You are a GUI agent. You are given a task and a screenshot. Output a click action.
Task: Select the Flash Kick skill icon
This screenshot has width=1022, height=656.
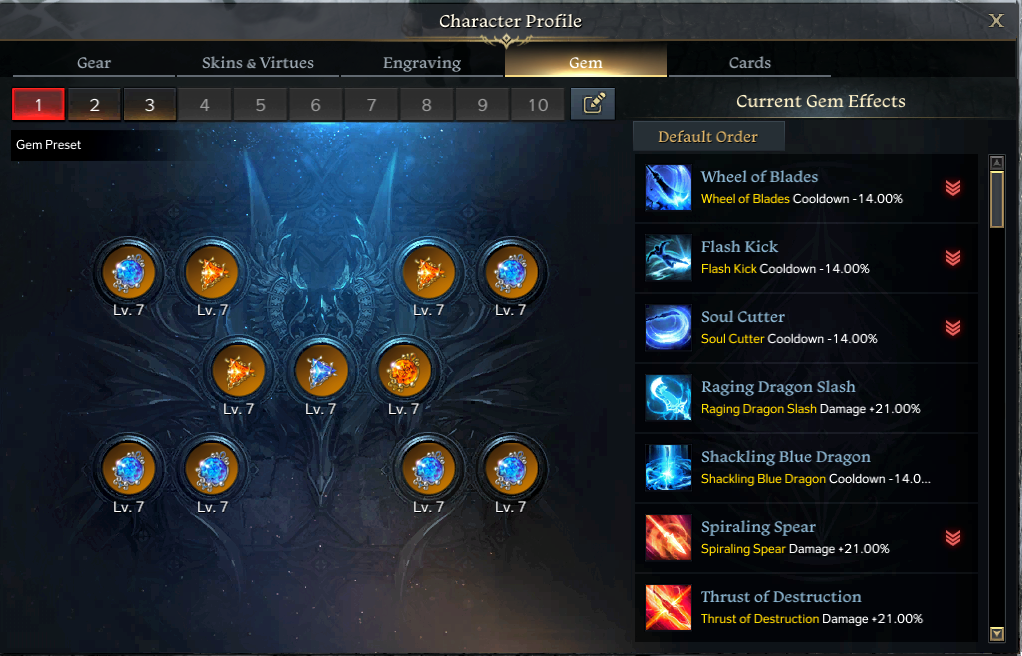click(668, 258)
